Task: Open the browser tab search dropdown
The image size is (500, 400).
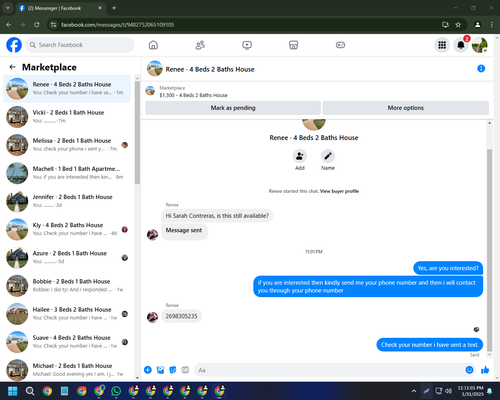Action: [x=7, y=8]
